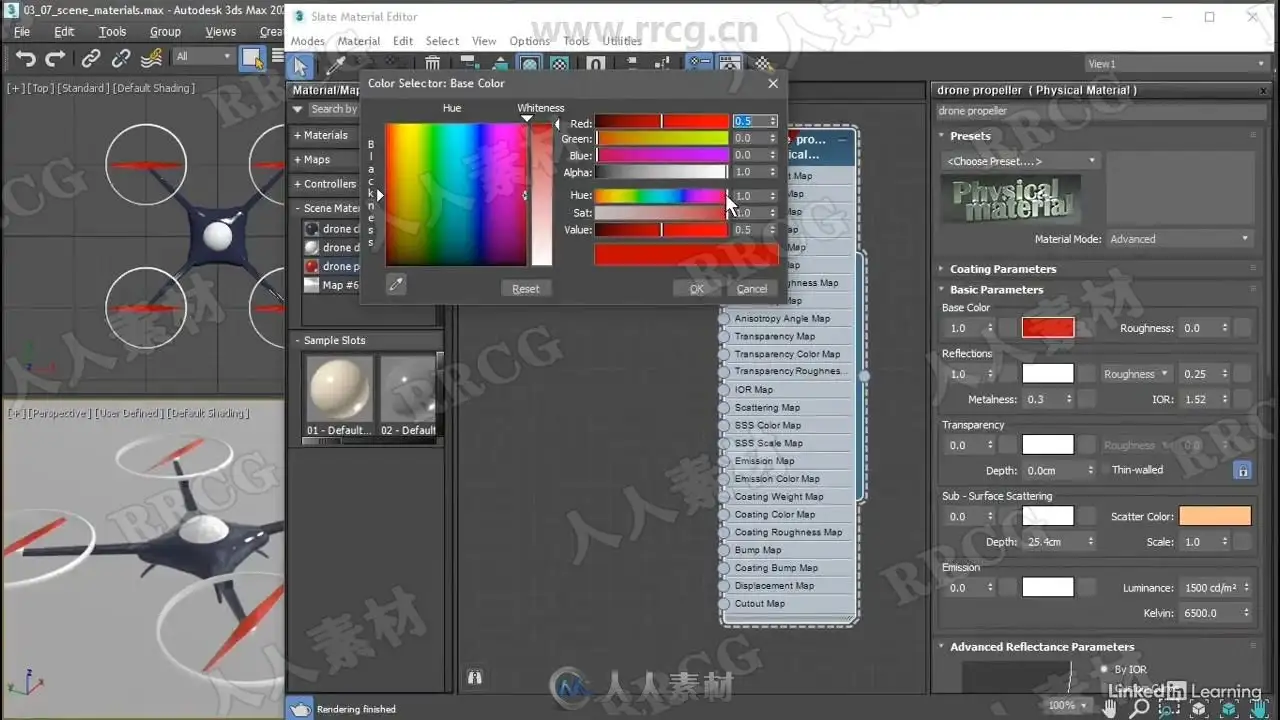This screenshot has height=720, width=1280.
Task: Open the Reflections Roughness dropdown
Action: pyautogui.click(x=1137, y=374)
